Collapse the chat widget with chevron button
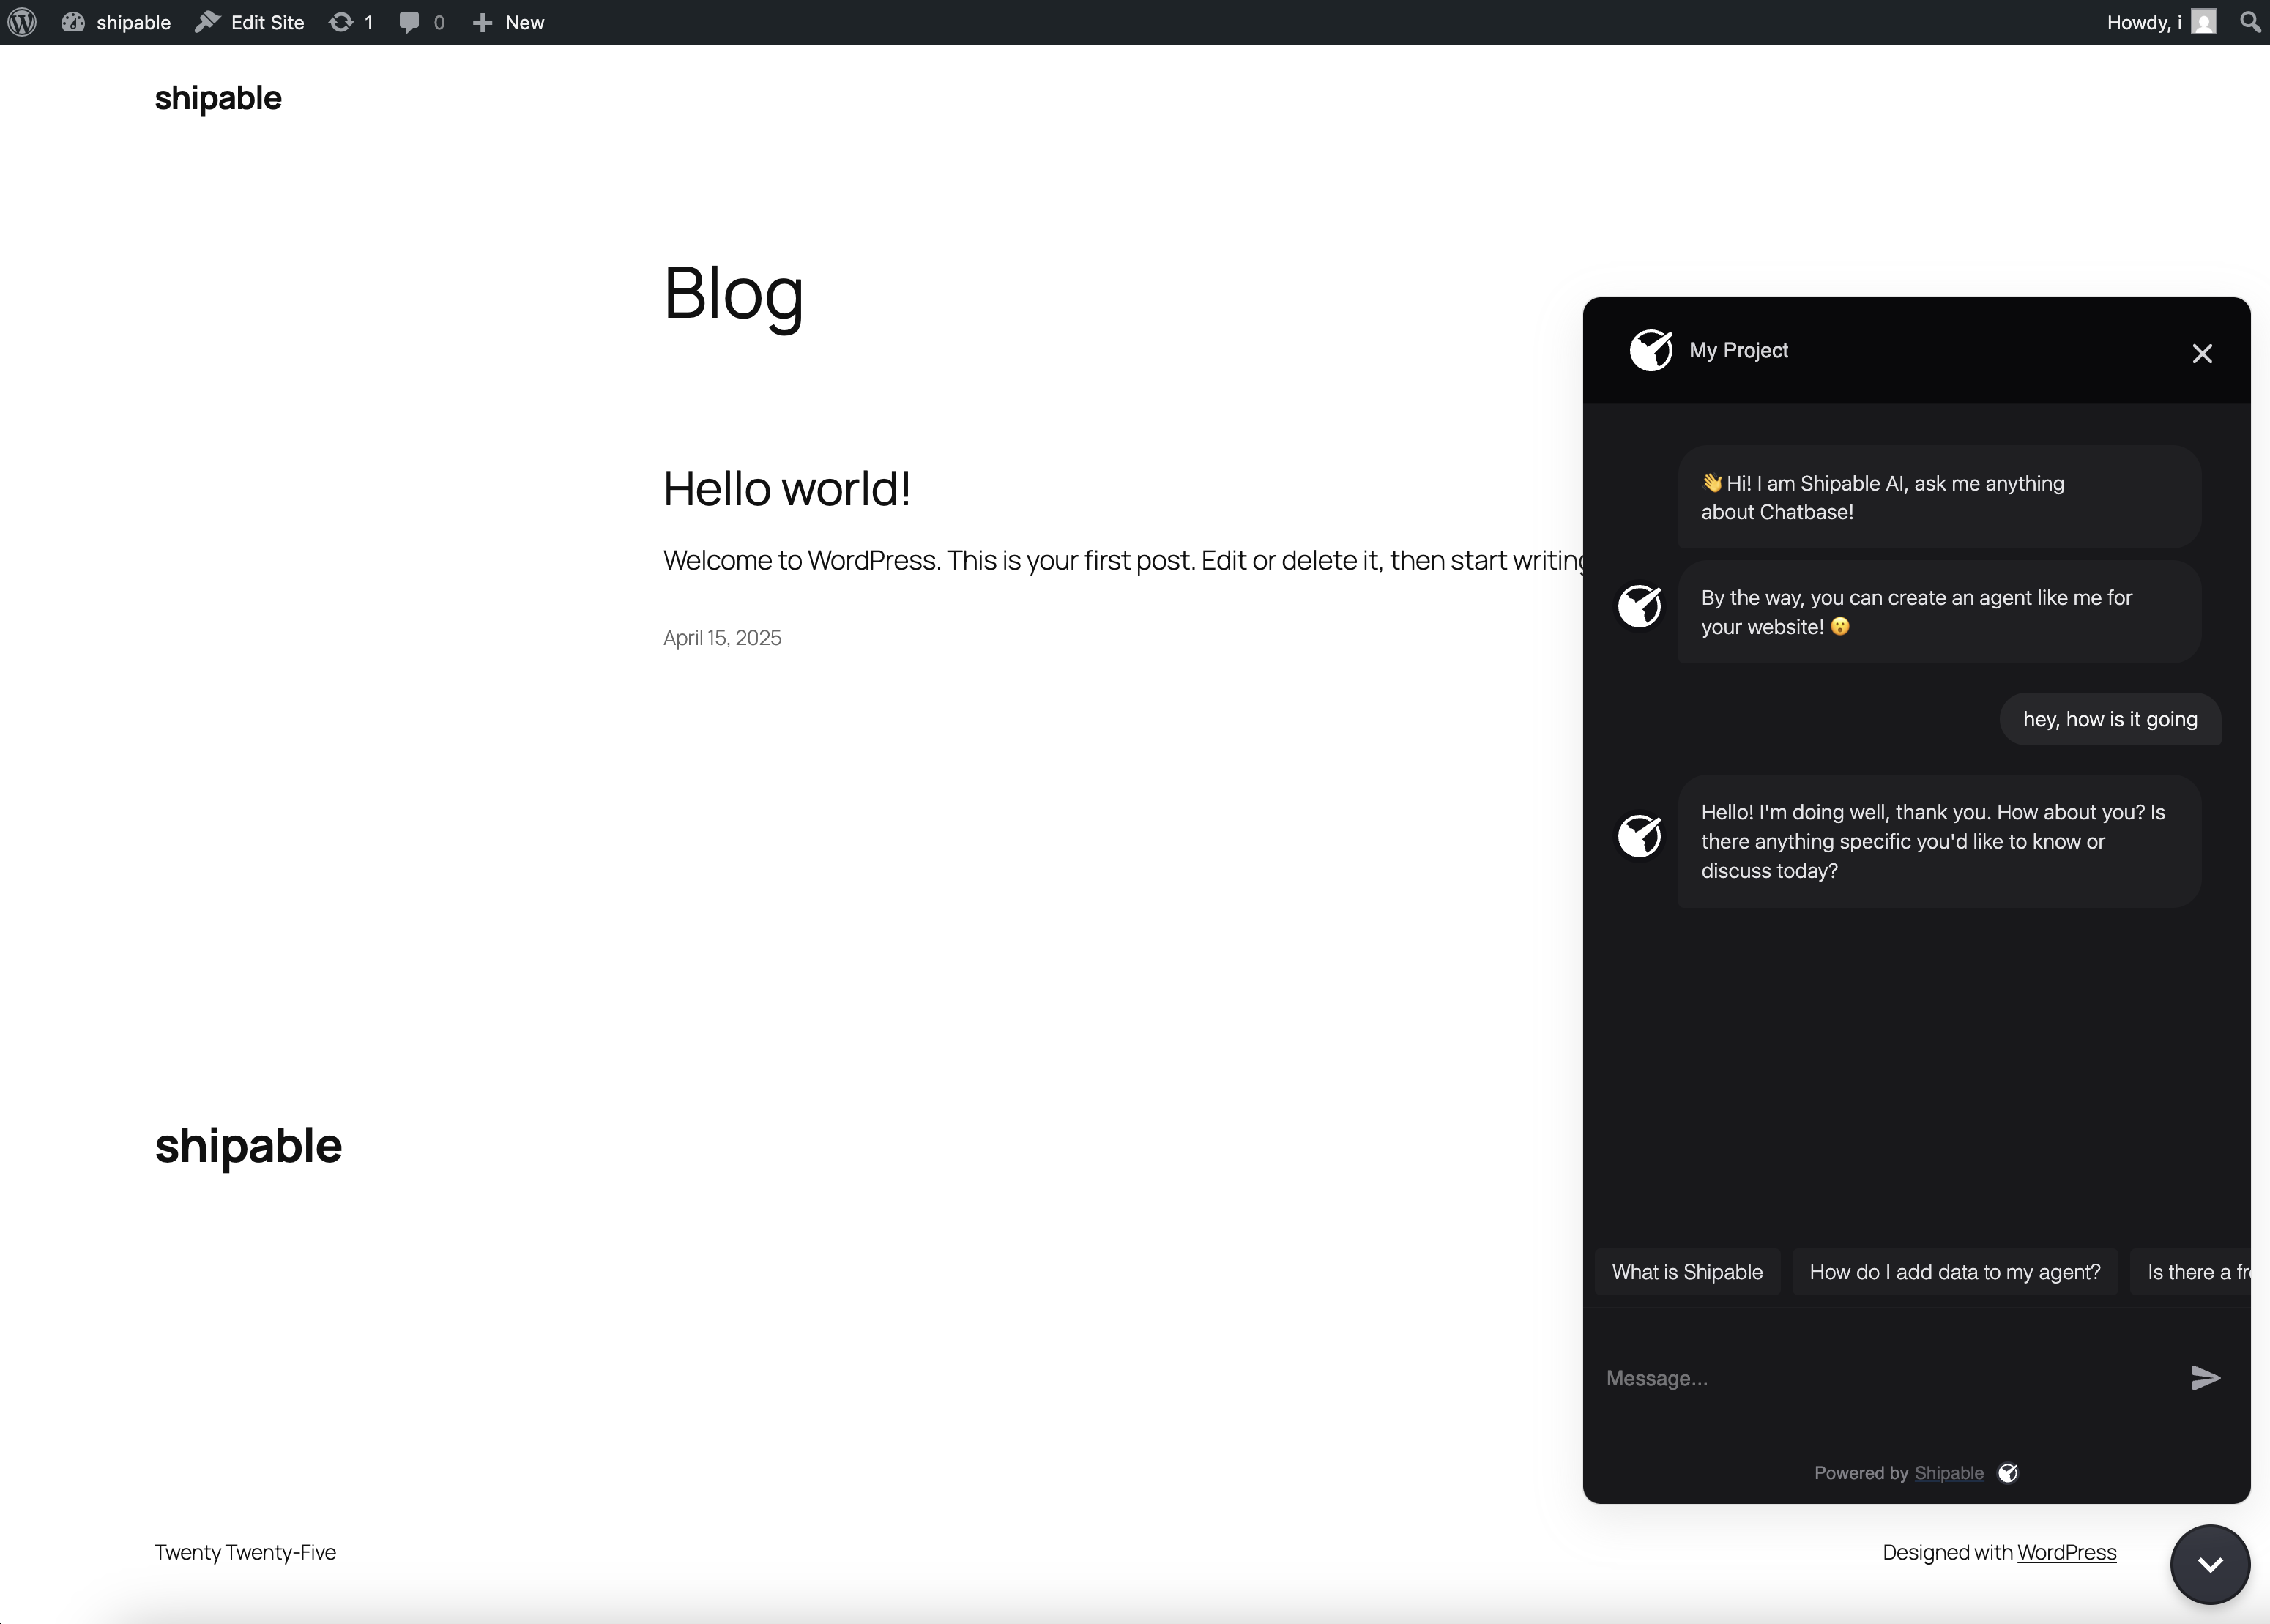Screen dimensions: 2270x1624 2210,1564
